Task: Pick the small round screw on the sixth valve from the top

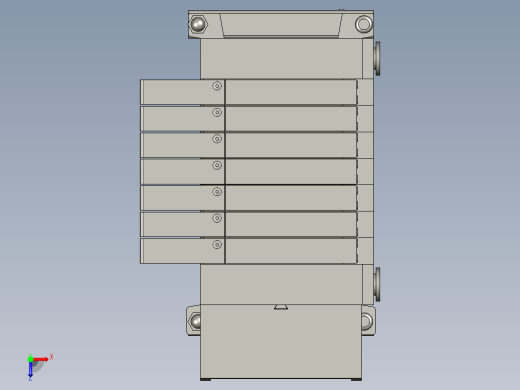Action: pyautogui.click(x=217, y=218)
